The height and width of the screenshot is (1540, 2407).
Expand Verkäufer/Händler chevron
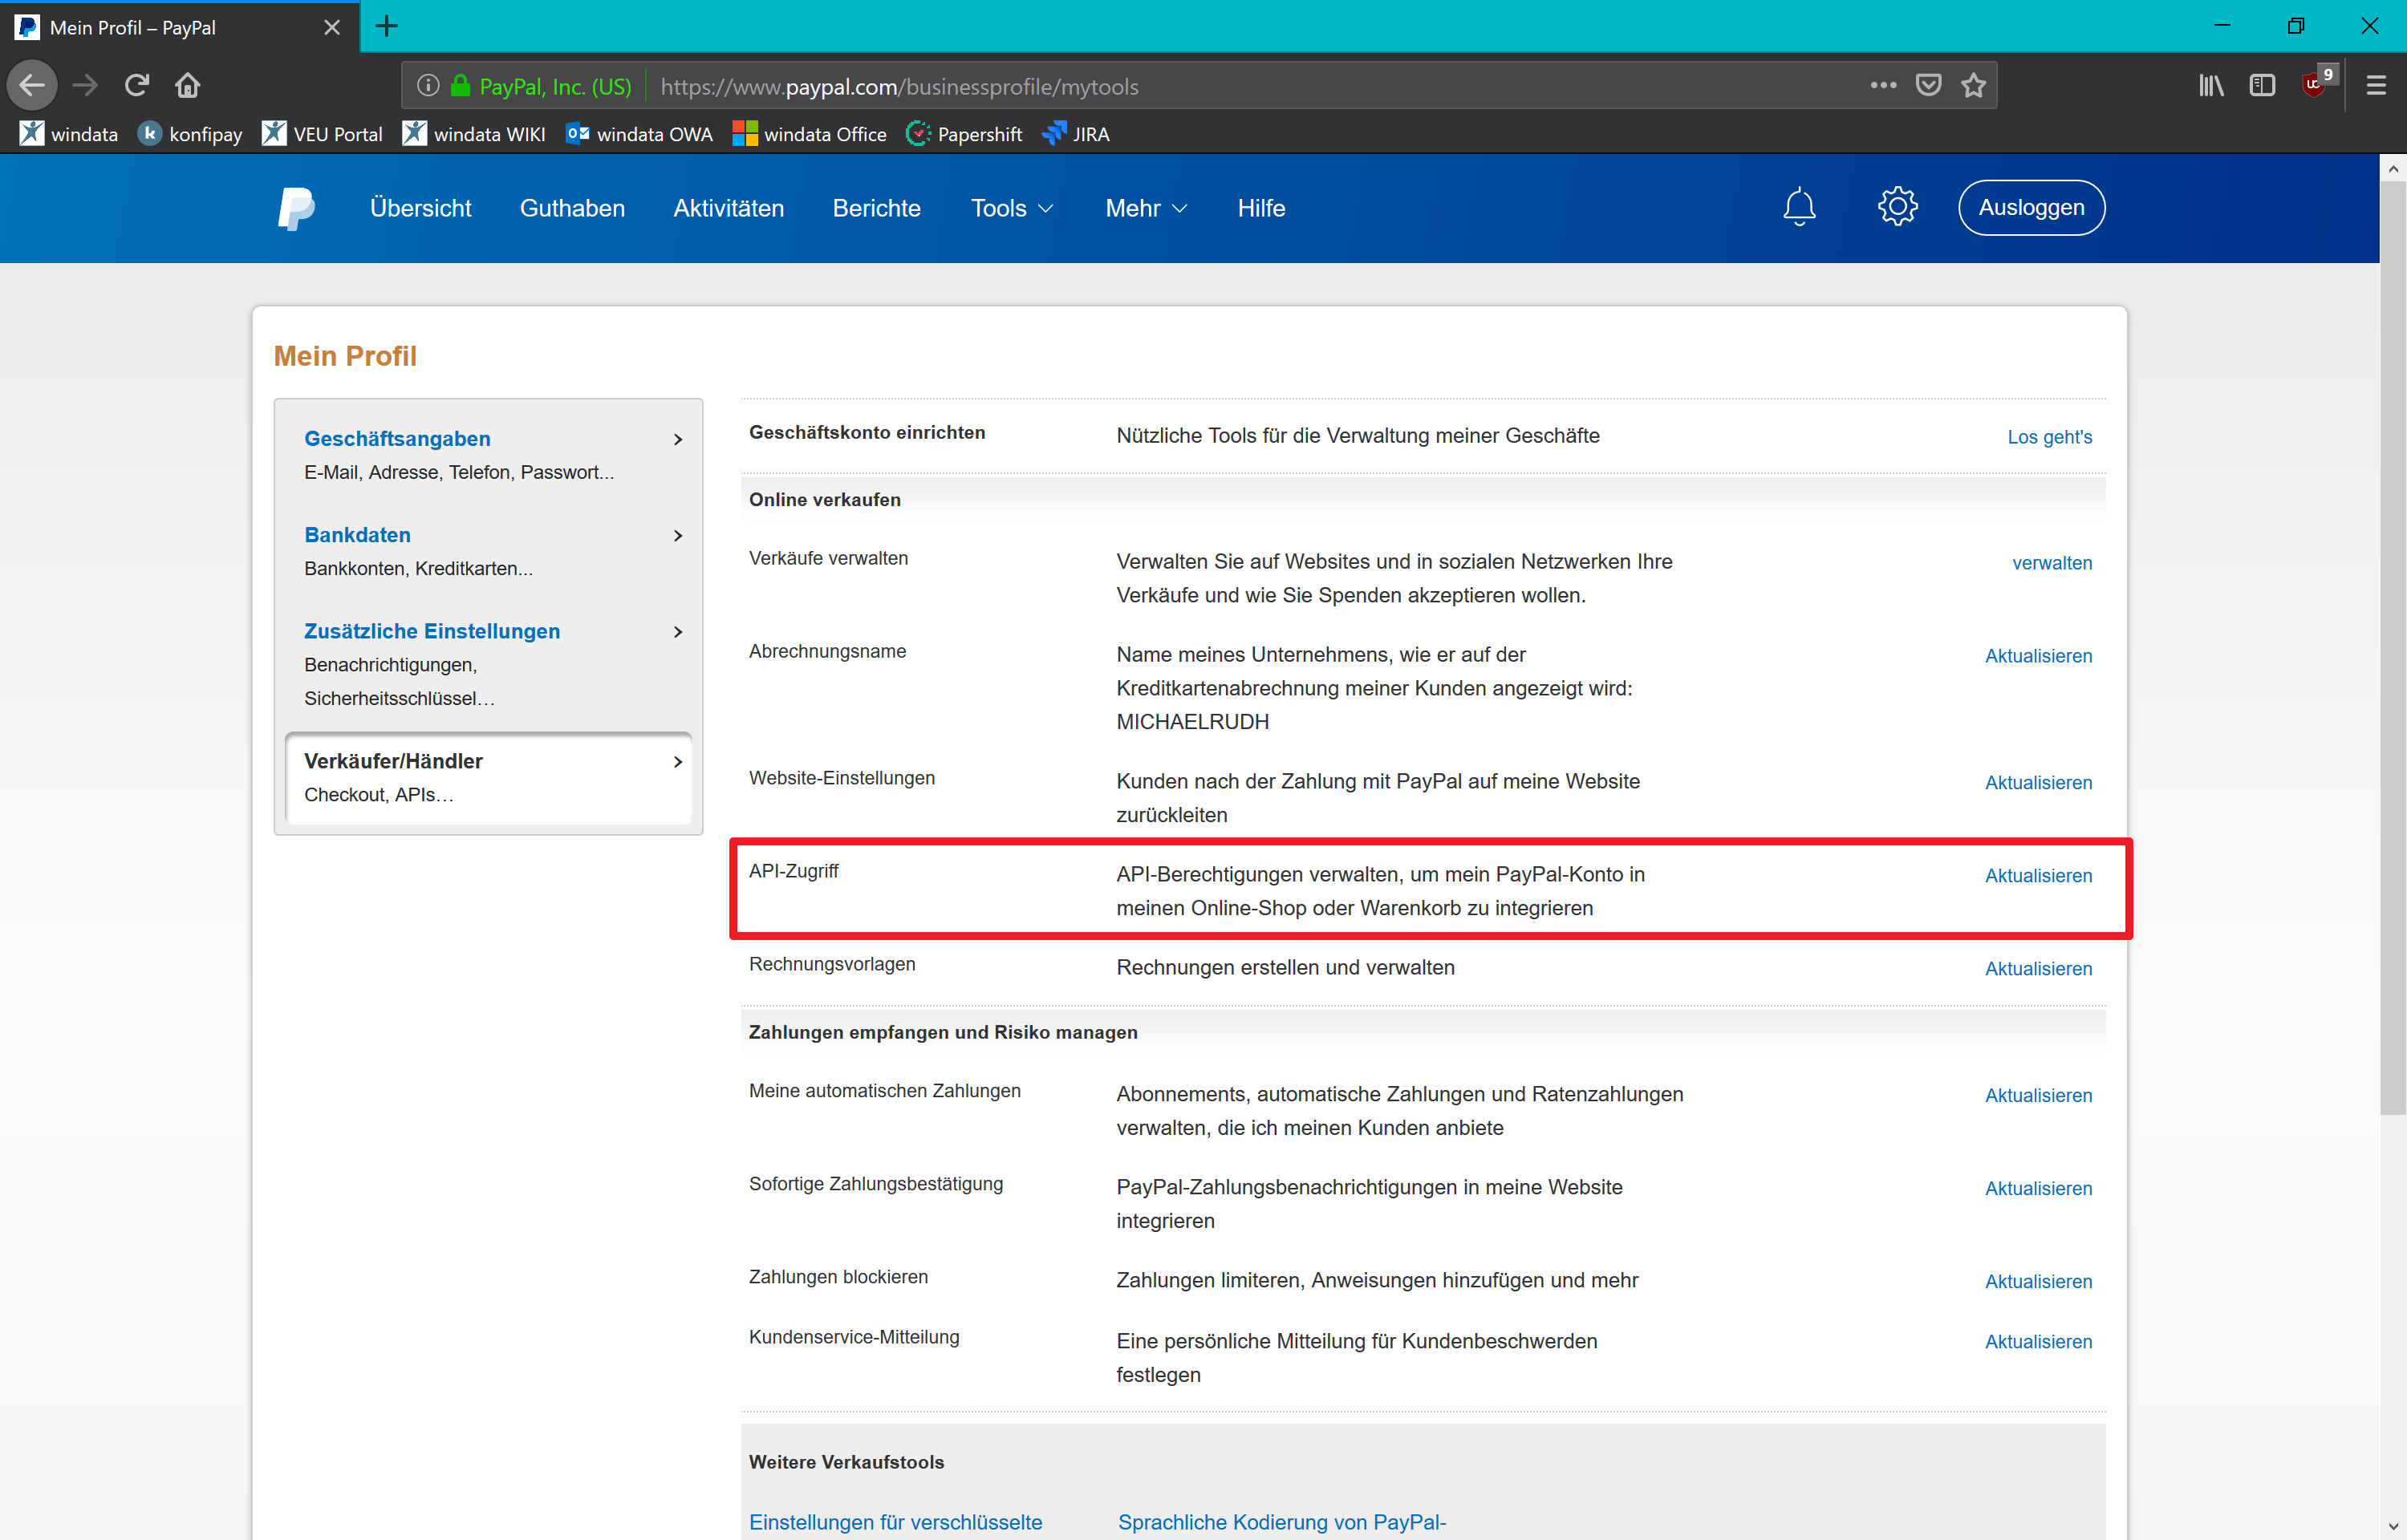pyautogui.click(x=678, y=761)
